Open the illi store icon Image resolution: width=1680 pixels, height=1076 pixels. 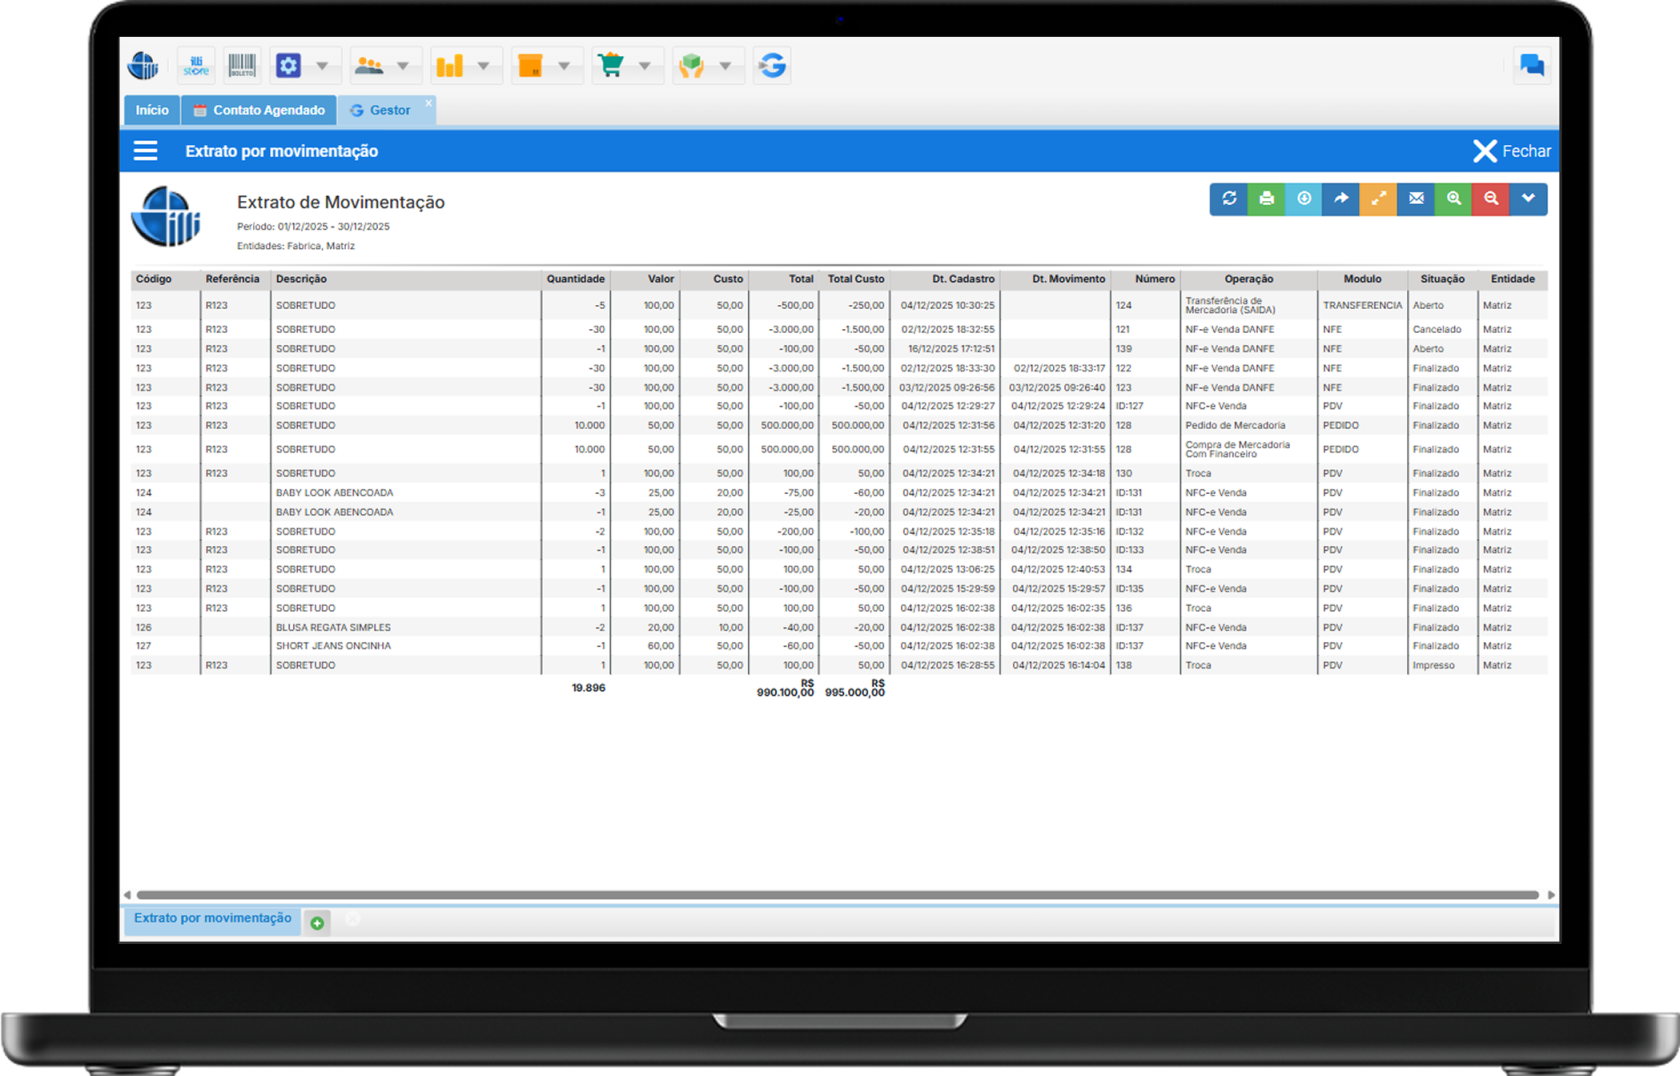pyautogui.click(x=196, y=66)
